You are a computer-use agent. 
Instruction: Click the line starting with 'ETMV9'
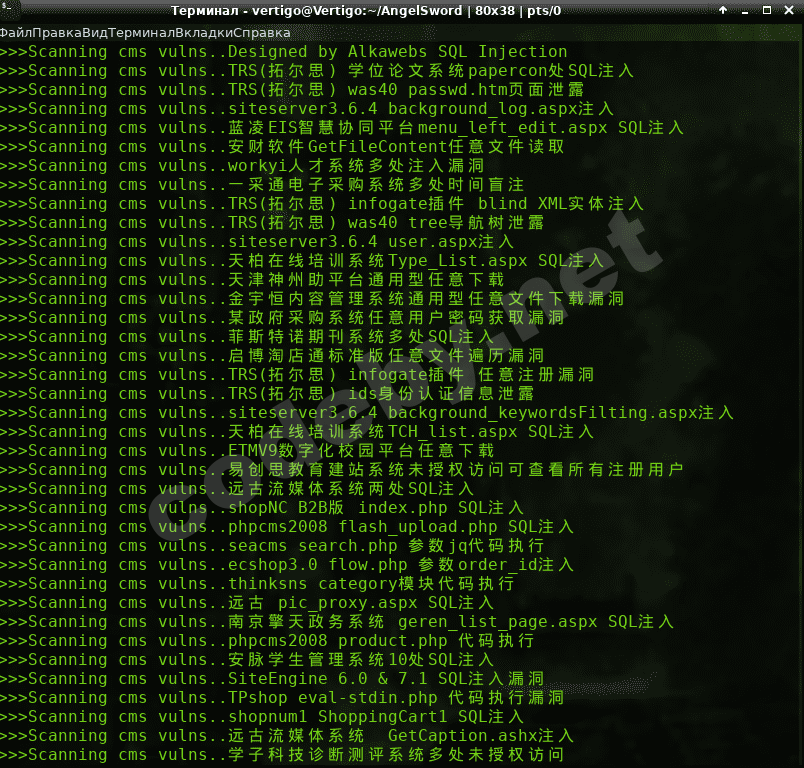247,451
